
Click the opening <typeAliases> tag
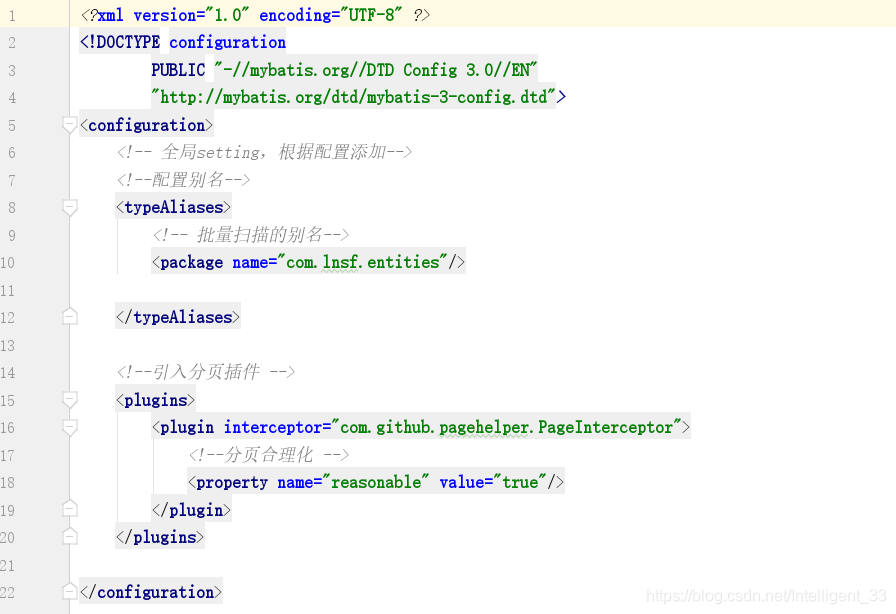click(x=173, y=207)
